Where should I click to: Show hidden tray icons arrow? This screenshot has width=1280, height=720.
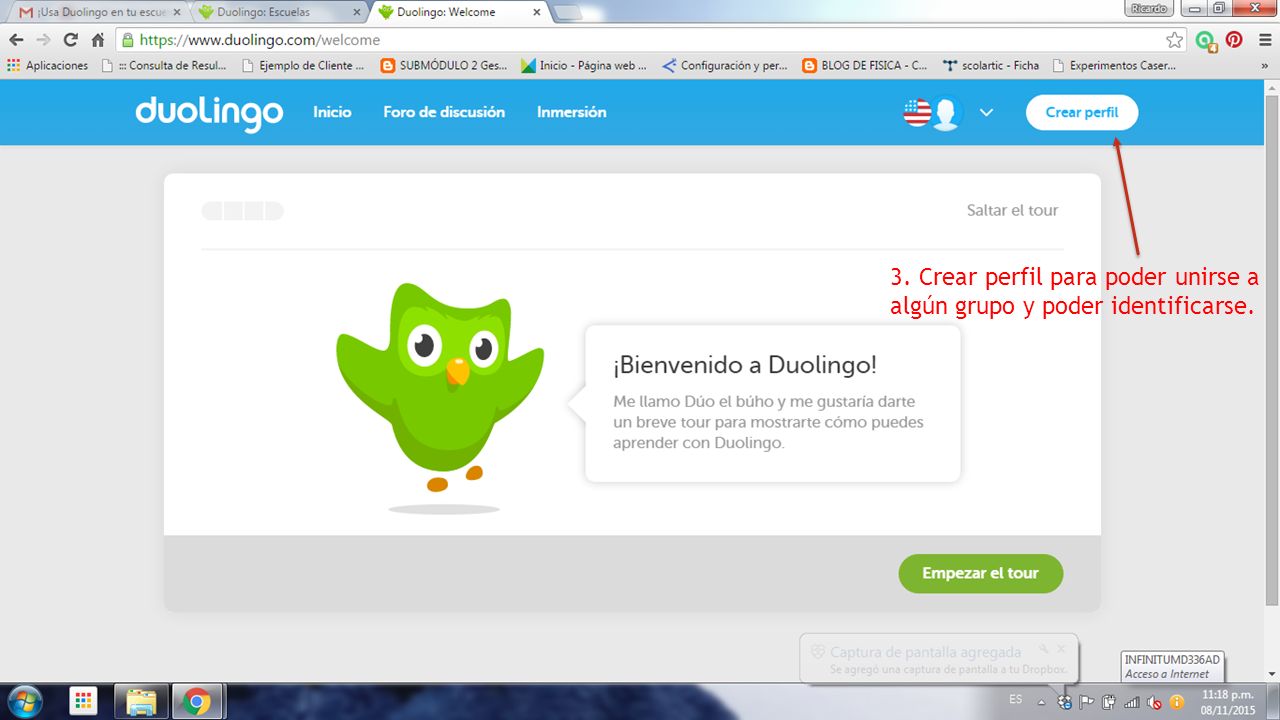click(x=1043, y=702)
